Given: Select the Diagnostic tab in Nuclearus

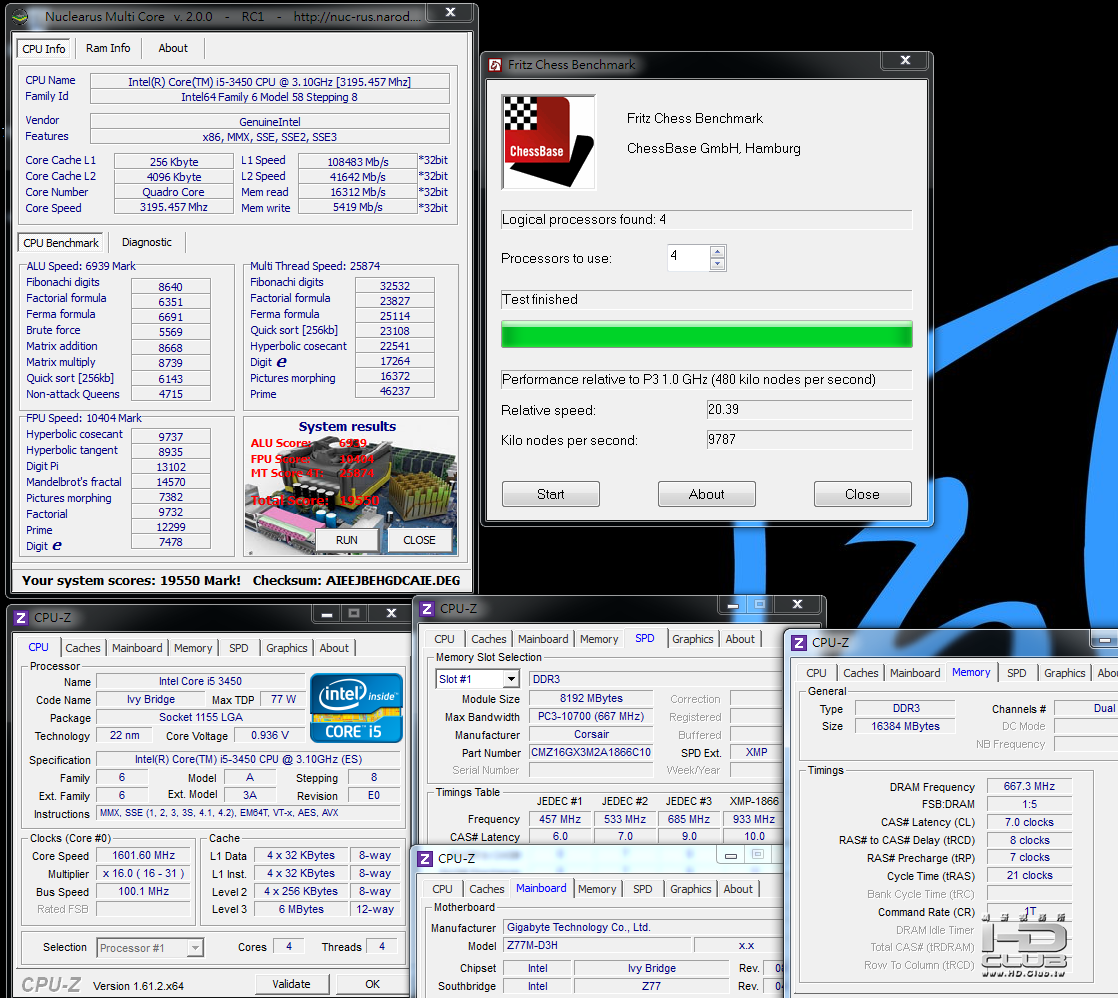Looking at the screenshot, I should (x=146, y=242).
